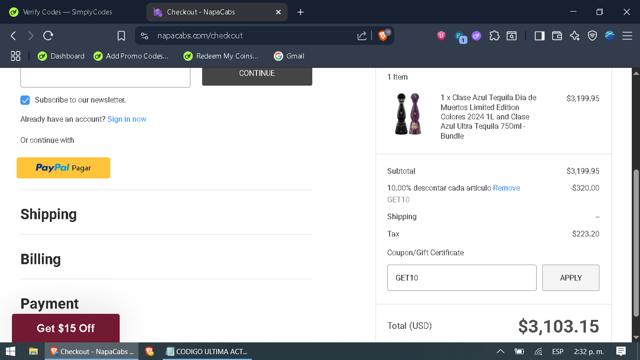This screenshot has width=640, height=360.
Task: Open the Add Promo Codes bookmark
Action: [131, 56]
